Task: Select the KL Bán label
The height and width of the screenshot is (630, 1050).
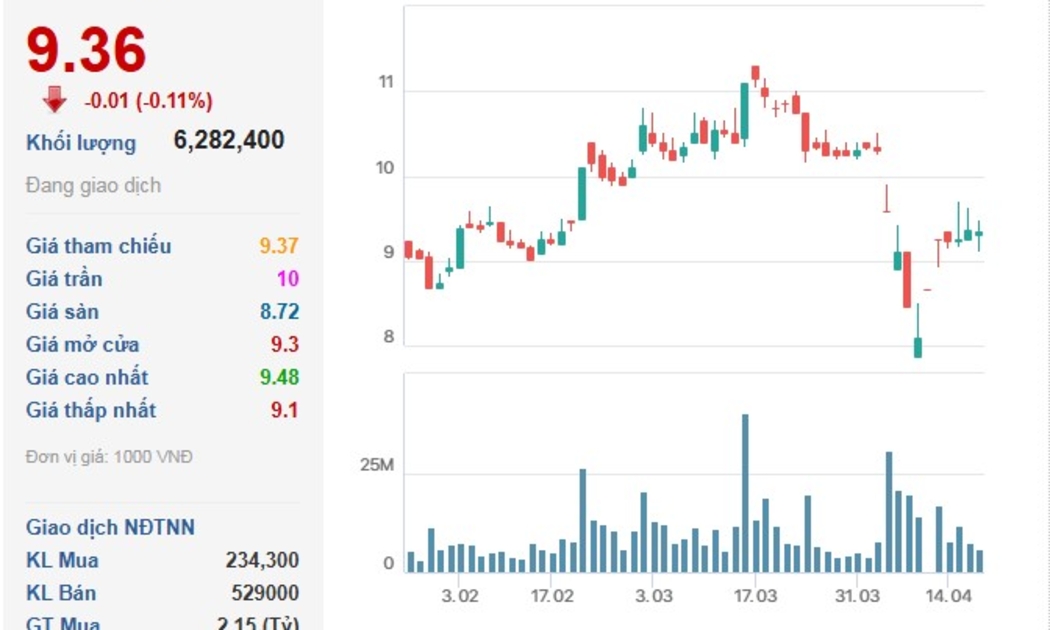Action: coord(62,593)
